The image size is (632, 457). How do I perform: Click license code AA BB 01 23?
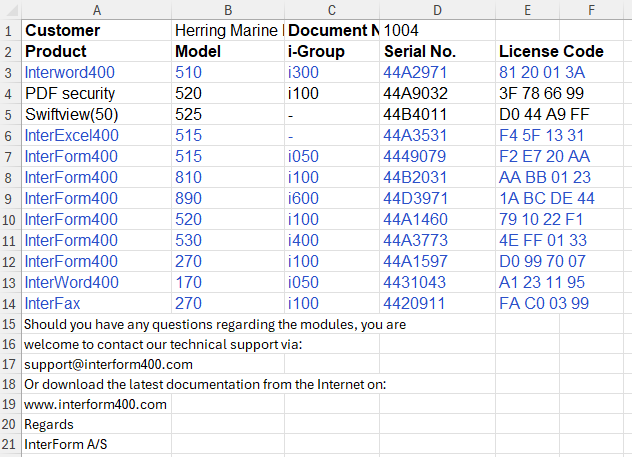coord(559,177)
